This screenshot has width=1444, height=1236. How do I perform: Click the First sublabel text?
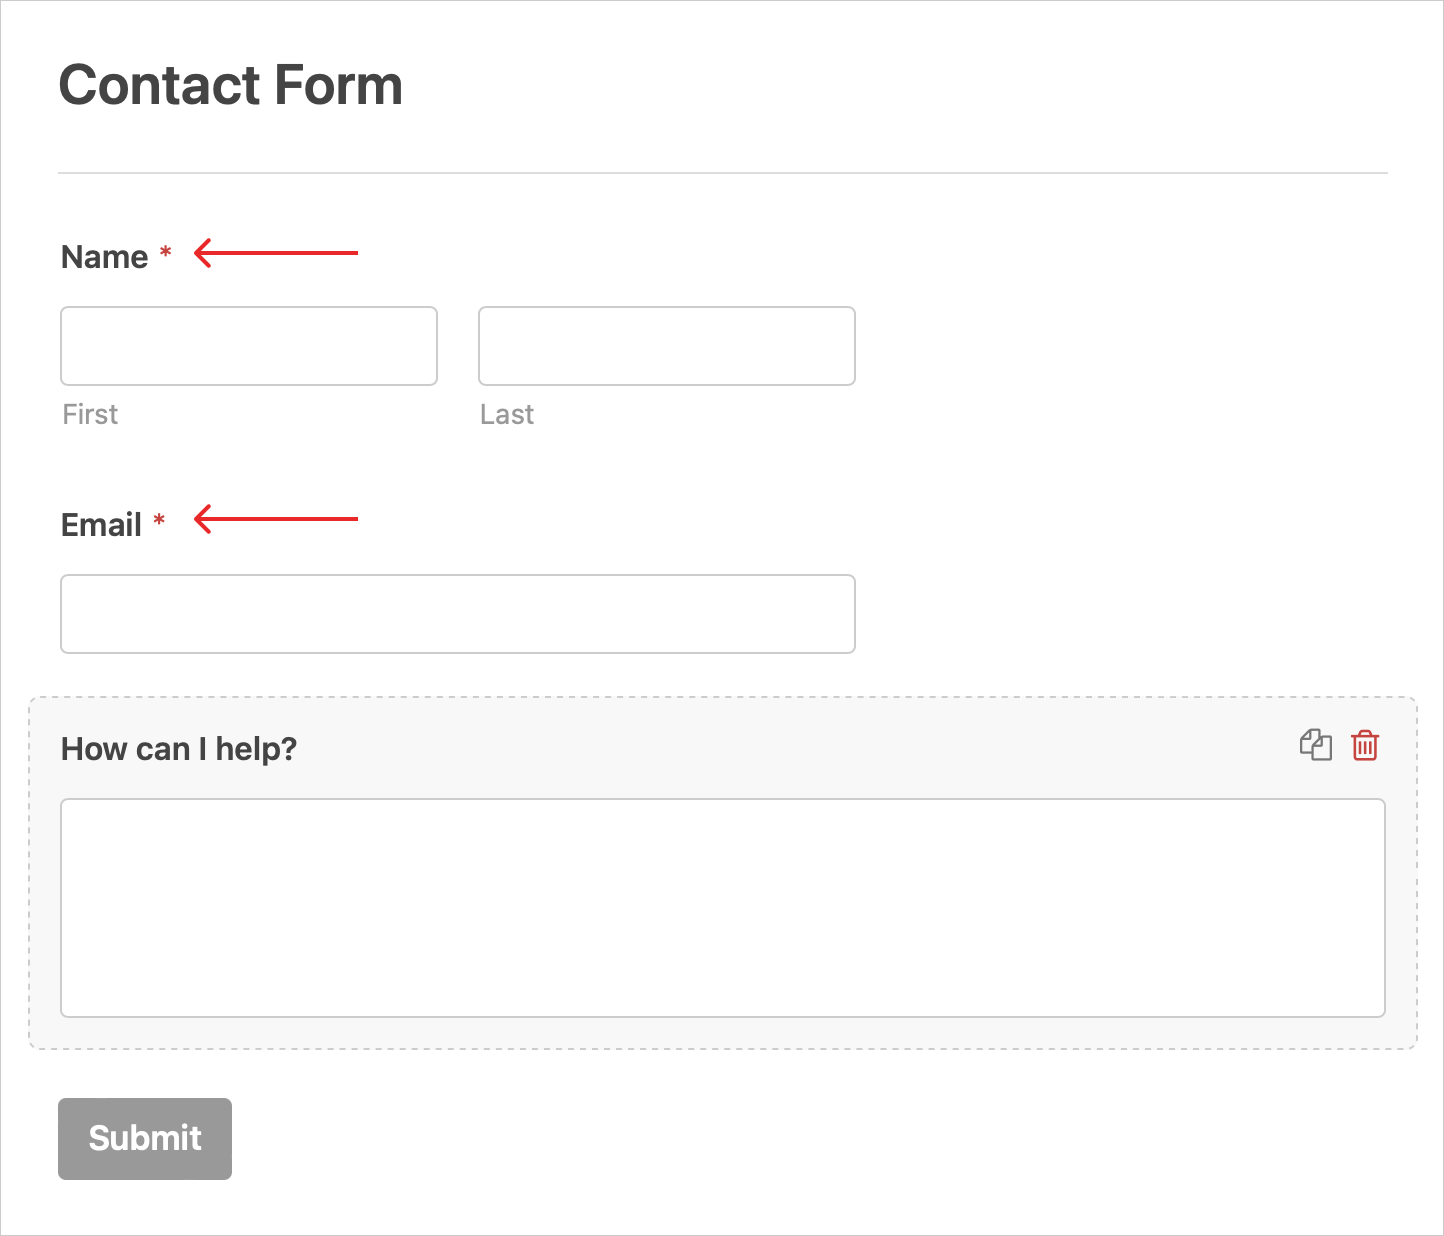coord(90,414)
